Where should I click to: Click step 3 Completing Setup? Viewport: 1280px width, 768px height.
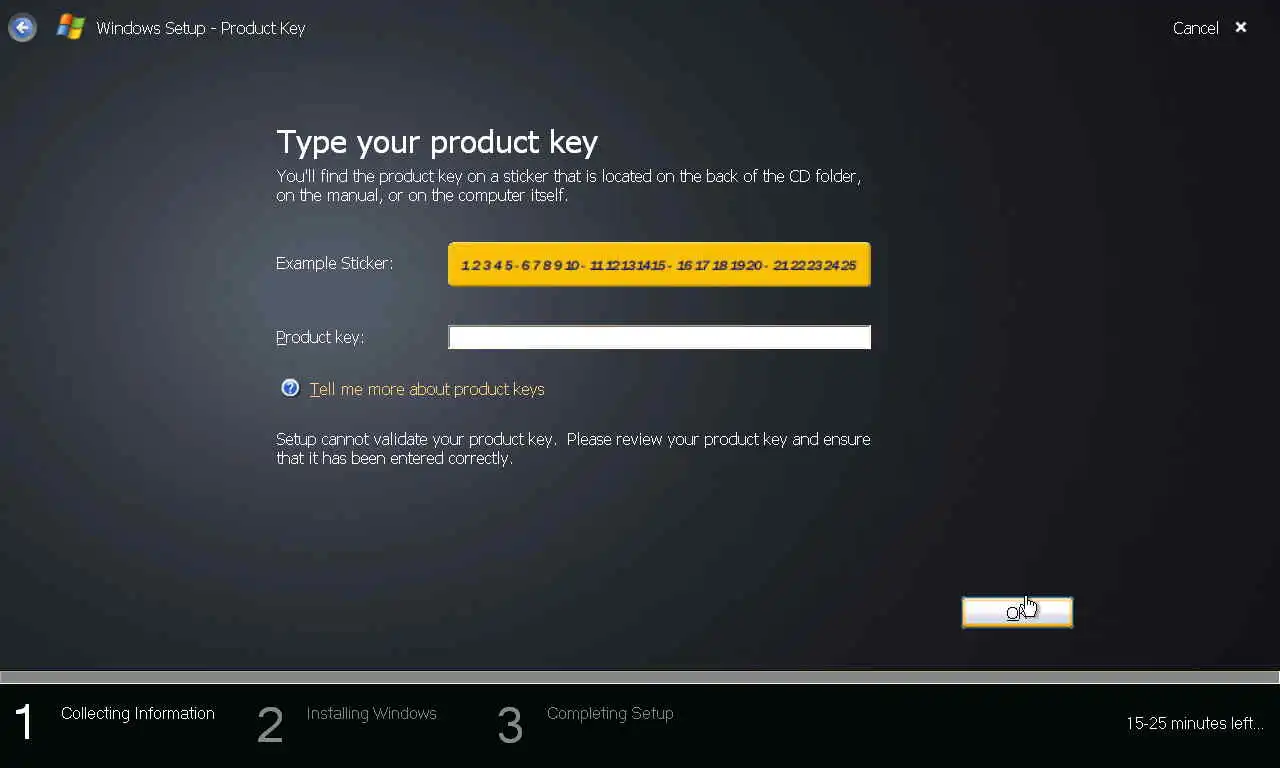pyautogui.click(x=586, y=722)
